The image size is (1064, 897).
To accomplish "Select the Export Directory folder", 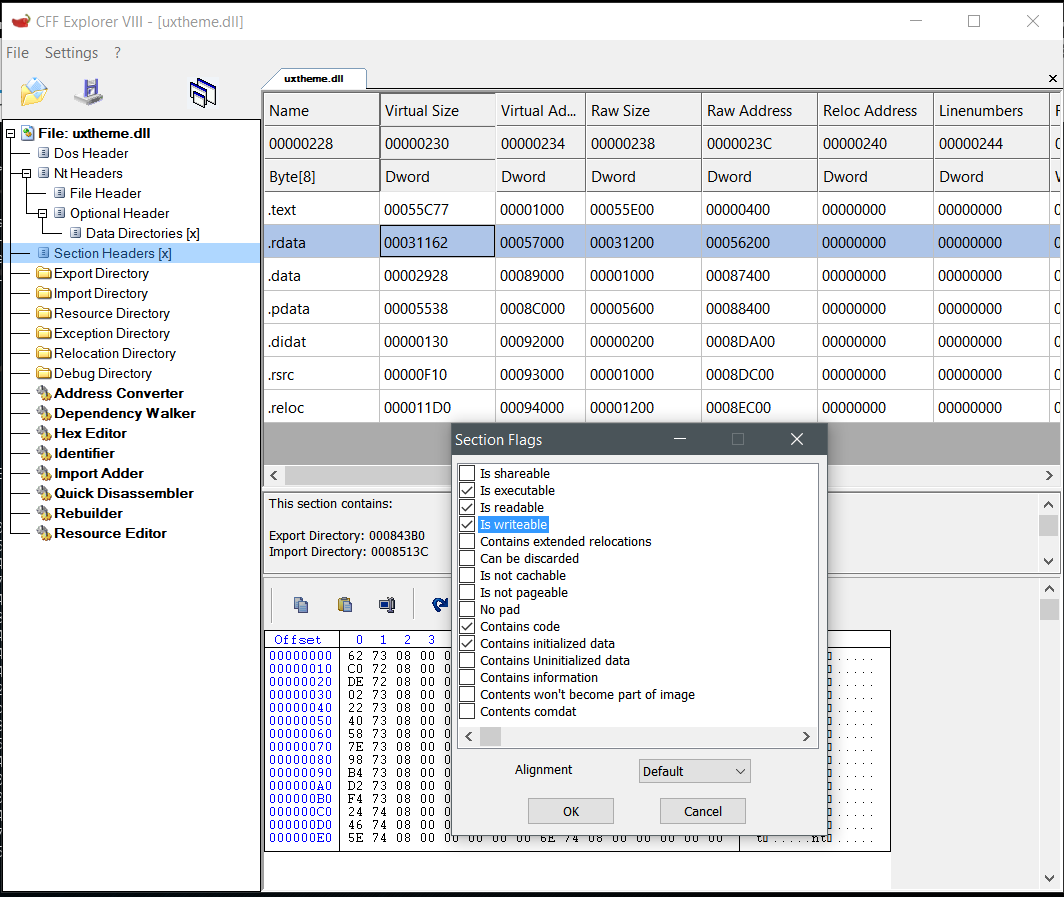I will tap(101, 273).
